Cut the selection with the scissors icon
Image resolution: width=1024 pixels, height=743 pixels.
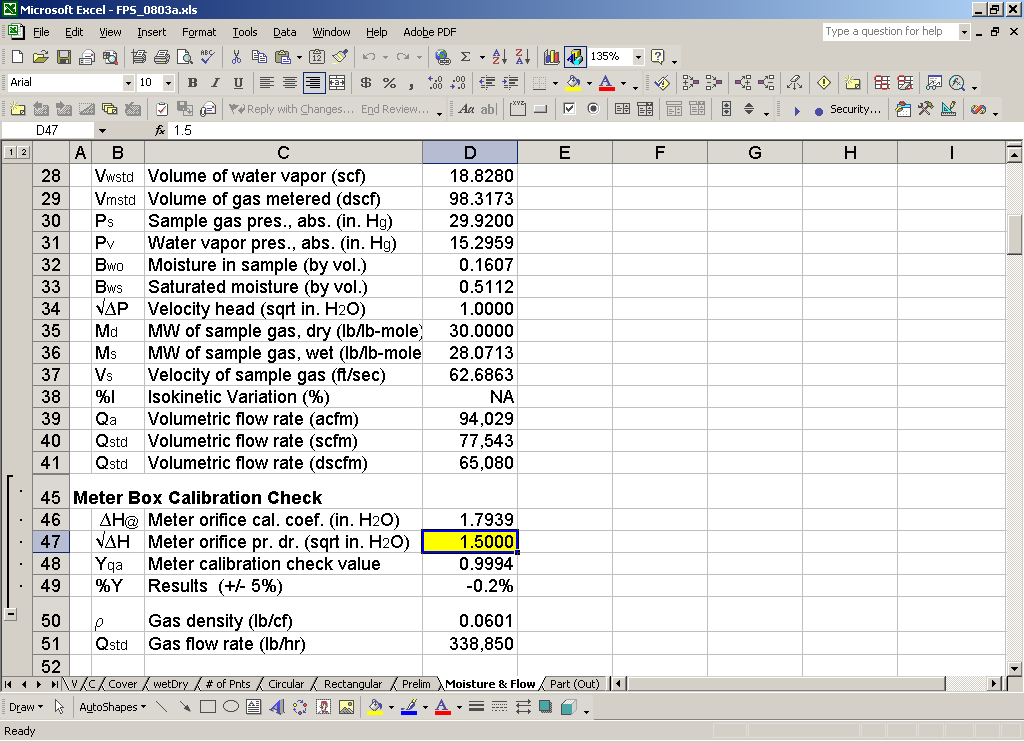click(236, 57)
